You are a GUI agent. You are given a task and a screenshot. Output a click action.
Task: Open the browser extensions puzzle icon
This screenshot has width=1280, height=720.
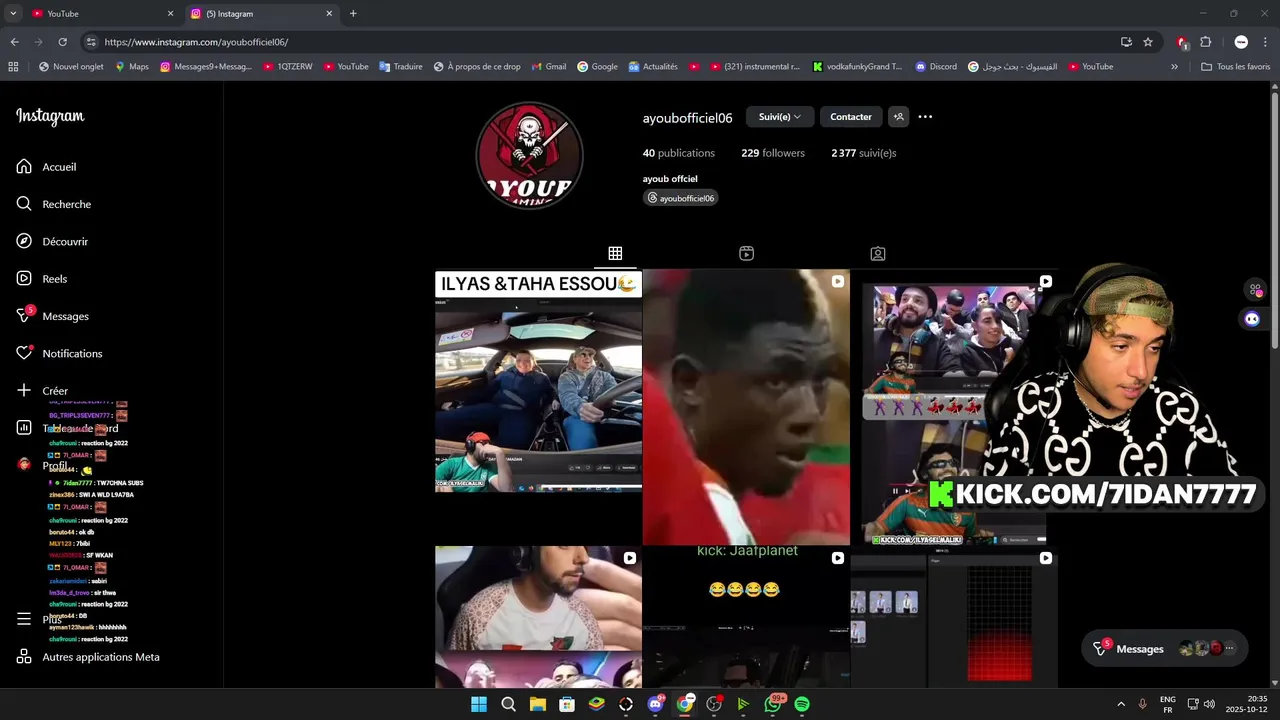[x=1205, y=42]
